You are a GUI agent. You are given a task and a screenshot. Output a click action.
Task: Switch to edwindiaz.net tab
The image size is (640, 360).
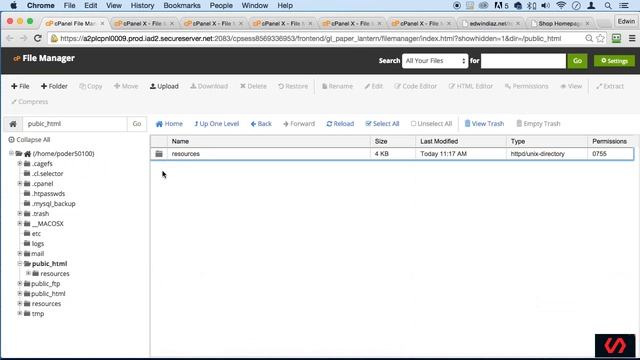(491, 24)
